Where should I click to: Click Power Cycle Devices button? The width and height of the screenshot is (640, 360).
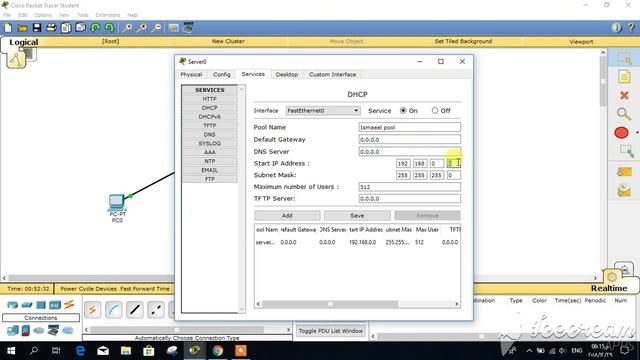[88, 289]
